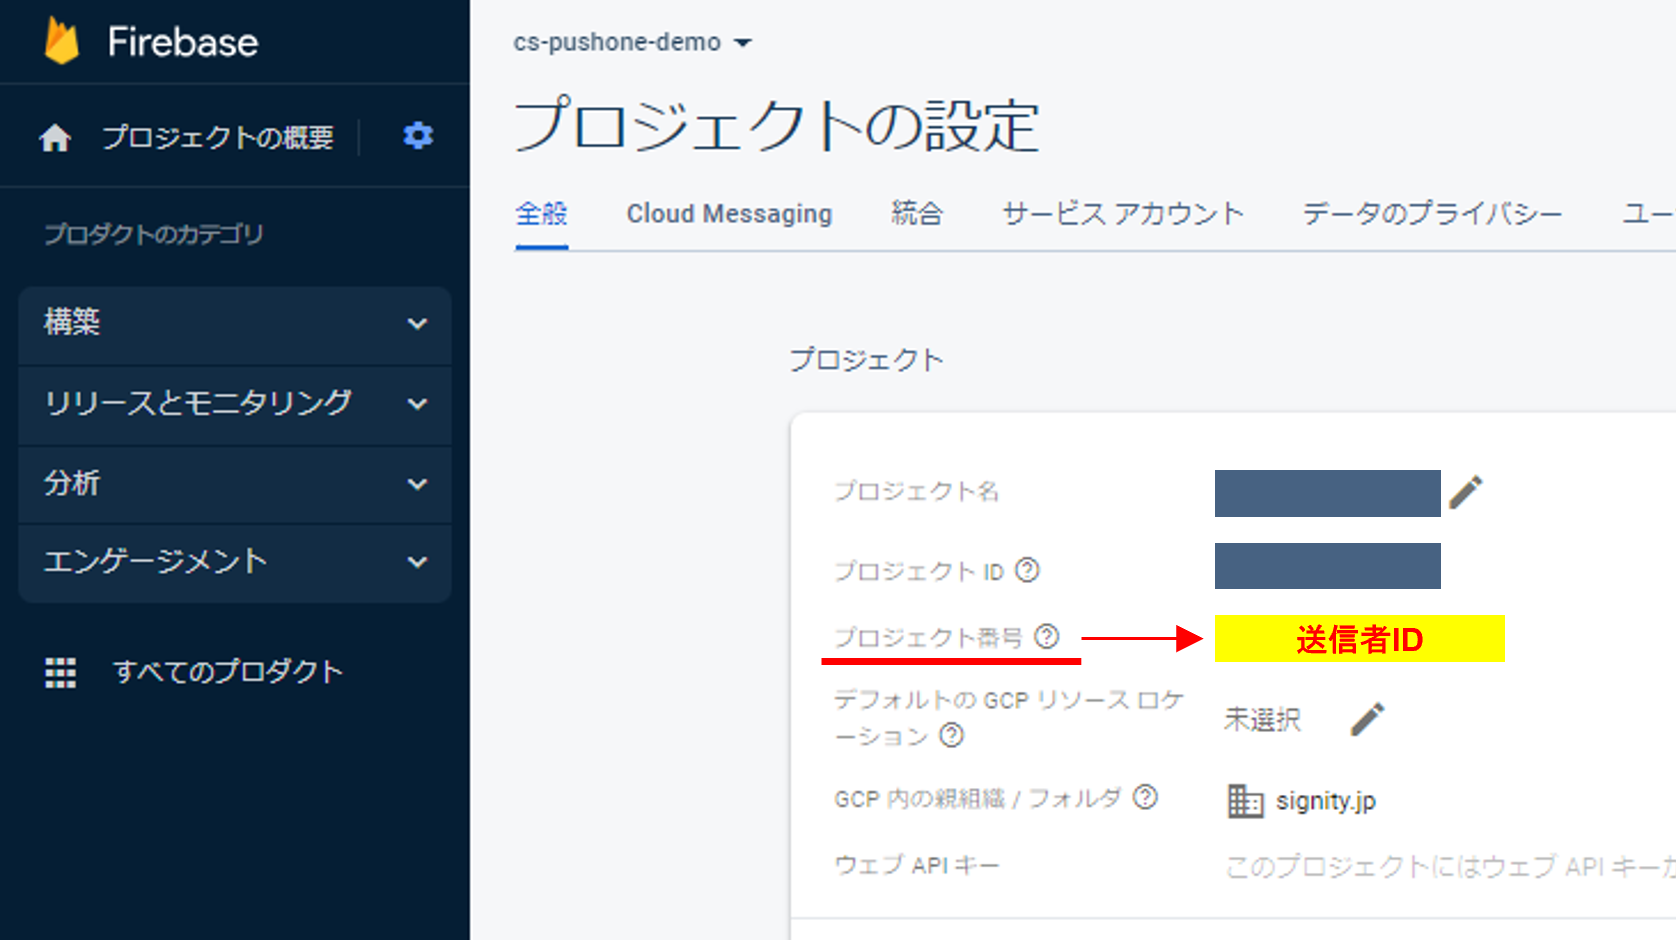The height and width of the screenshot is (940, 1676).
Task: Click the Firebase title text
Action: click(x=183, y=42)
